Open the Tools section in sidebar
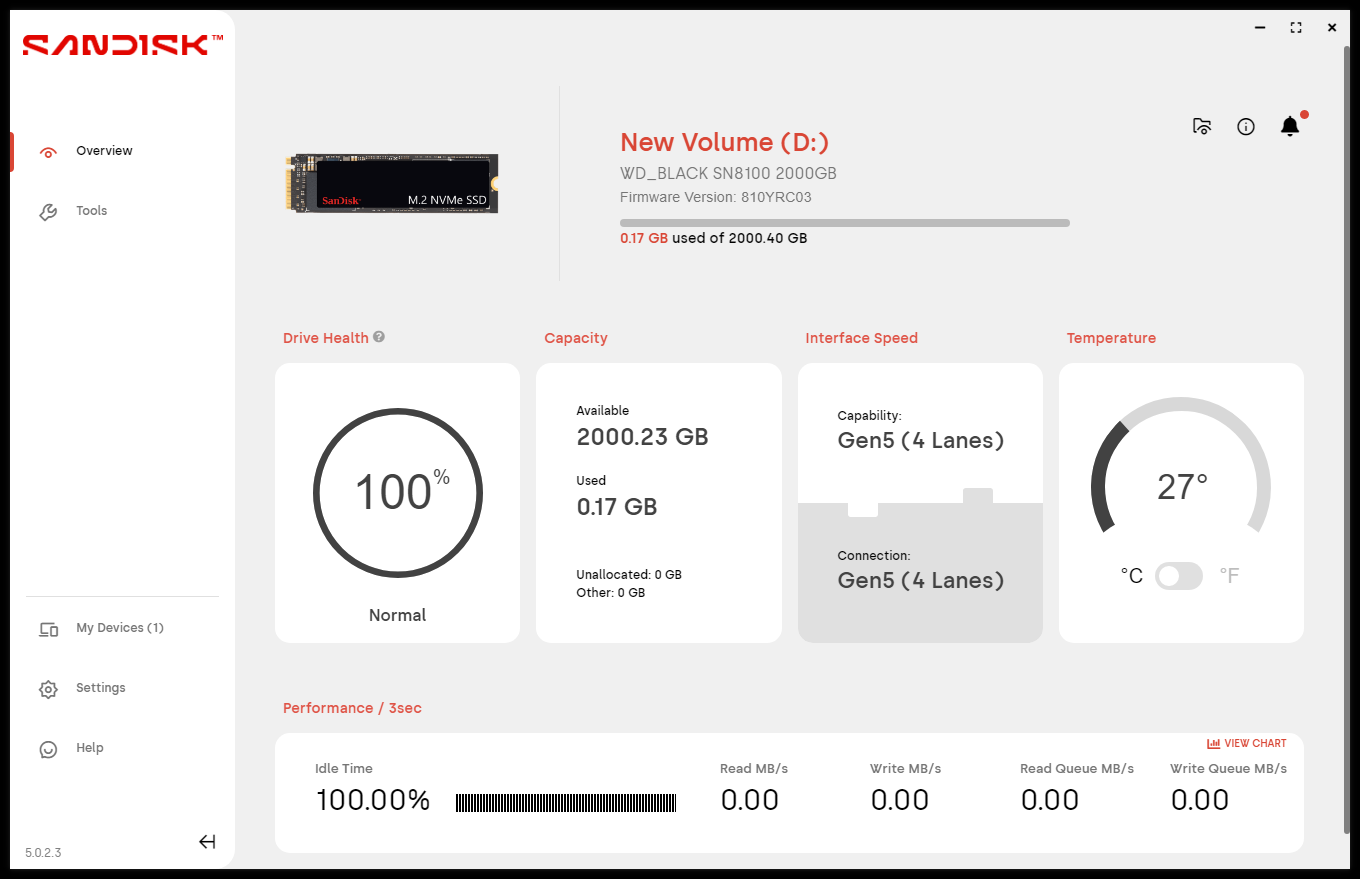 click(x=91, y=211)
